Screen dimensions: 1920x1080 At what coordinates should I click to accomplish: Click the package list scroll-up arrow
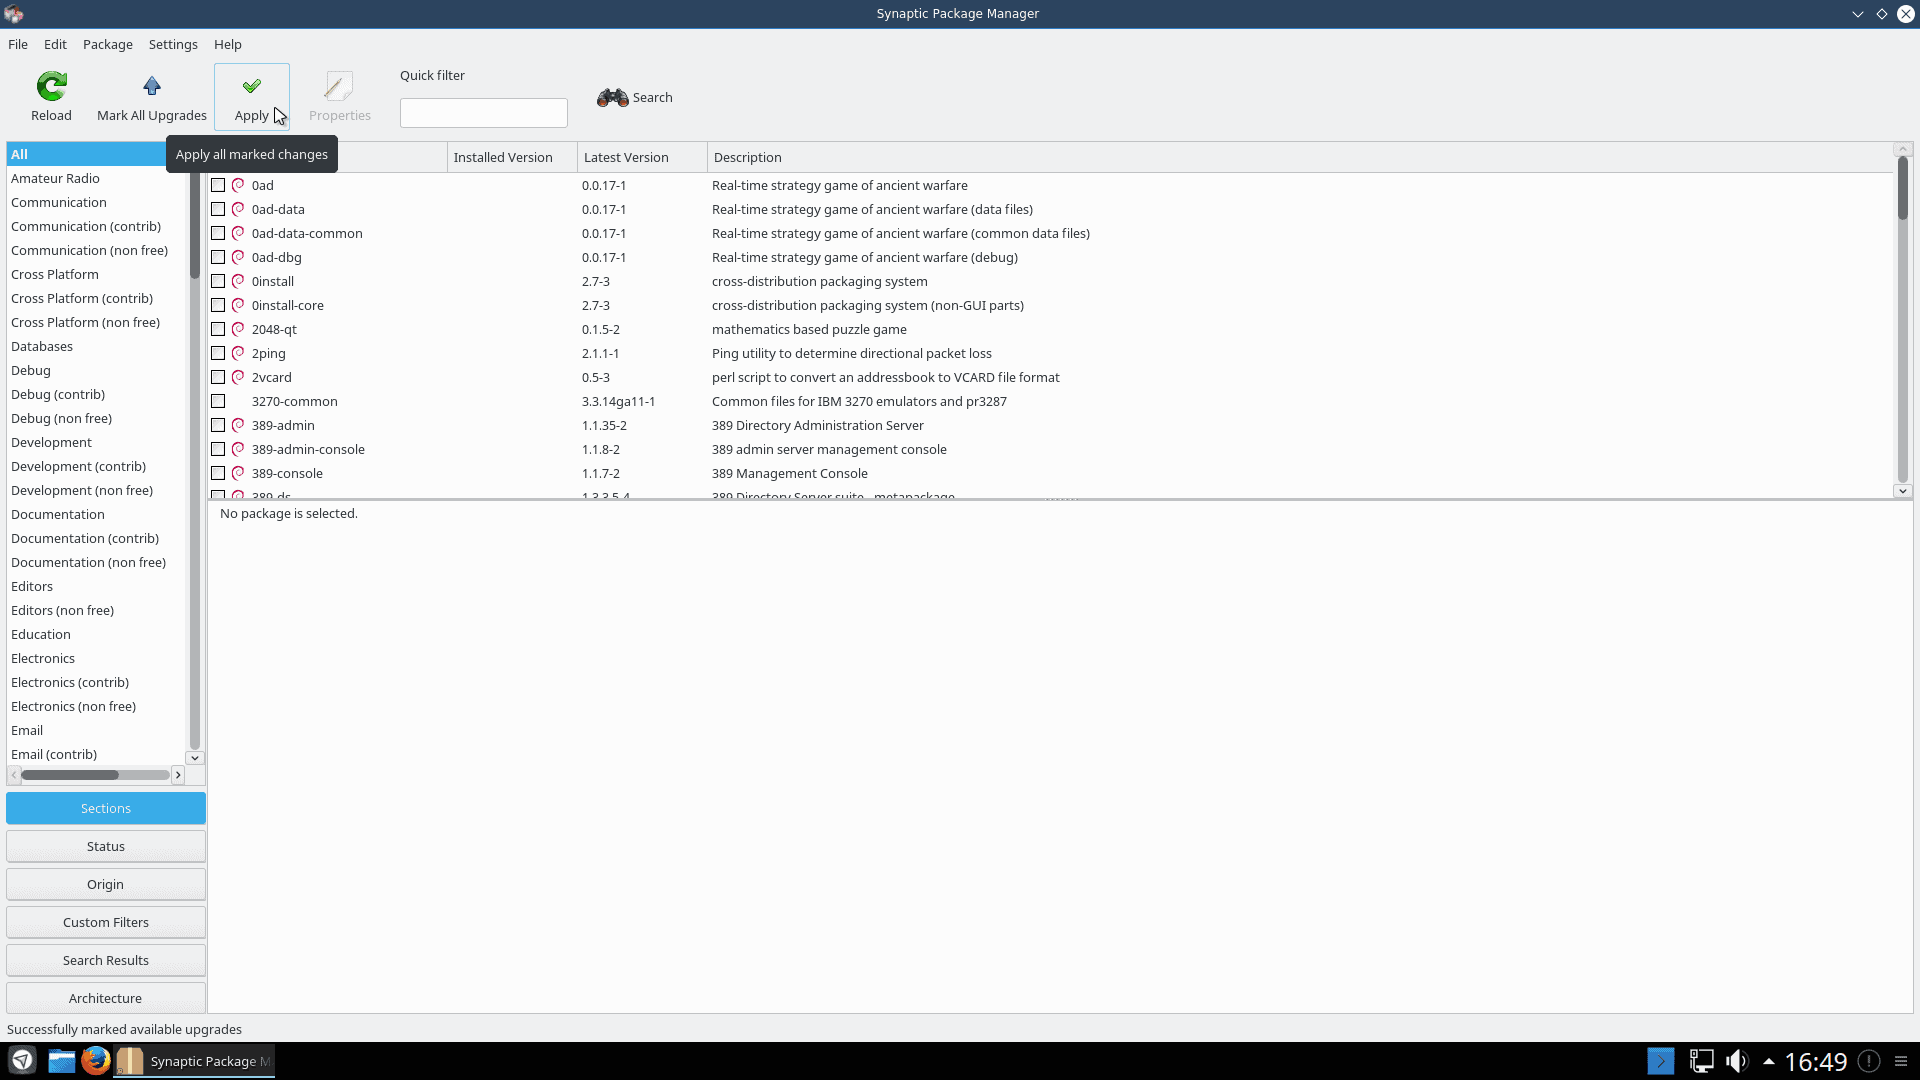click(x=1902, y=149)
